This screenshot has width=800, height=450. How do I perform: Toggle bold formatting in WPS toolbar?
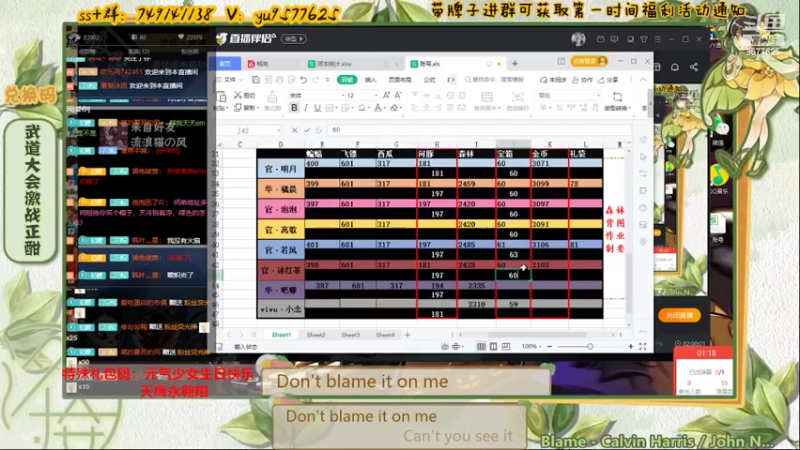pos(294,108)
